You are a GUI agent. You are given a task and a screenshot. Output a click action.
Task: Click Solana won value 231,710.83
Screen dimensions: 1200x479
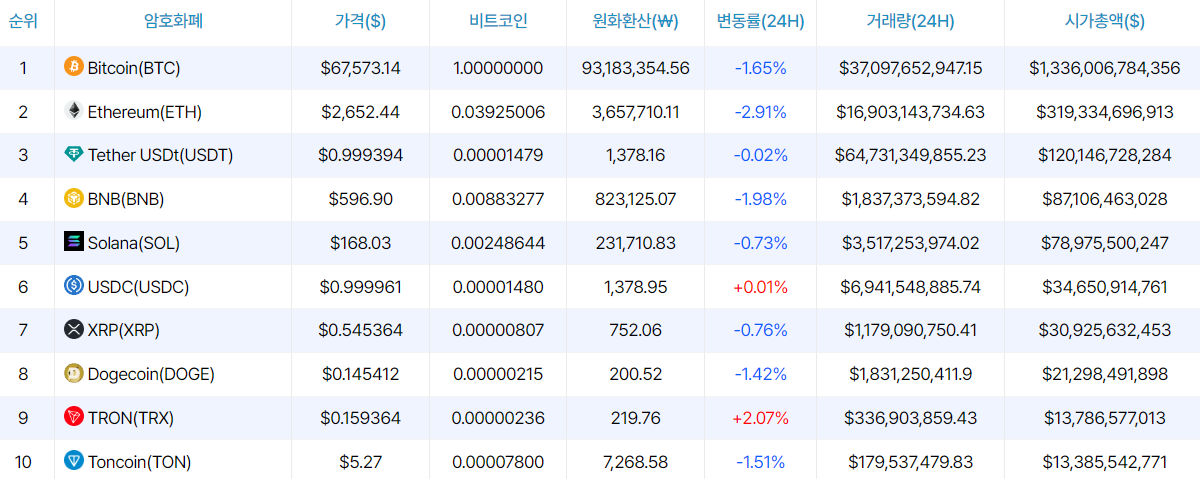[x=636, y=243]
